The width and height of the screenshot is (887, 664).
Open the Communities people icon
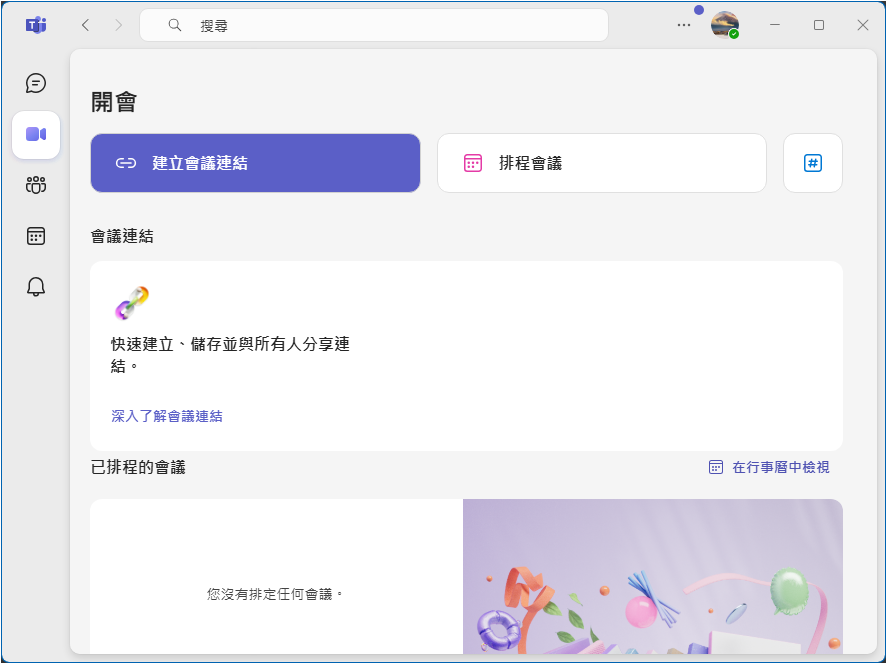click(x=36, y=185)
